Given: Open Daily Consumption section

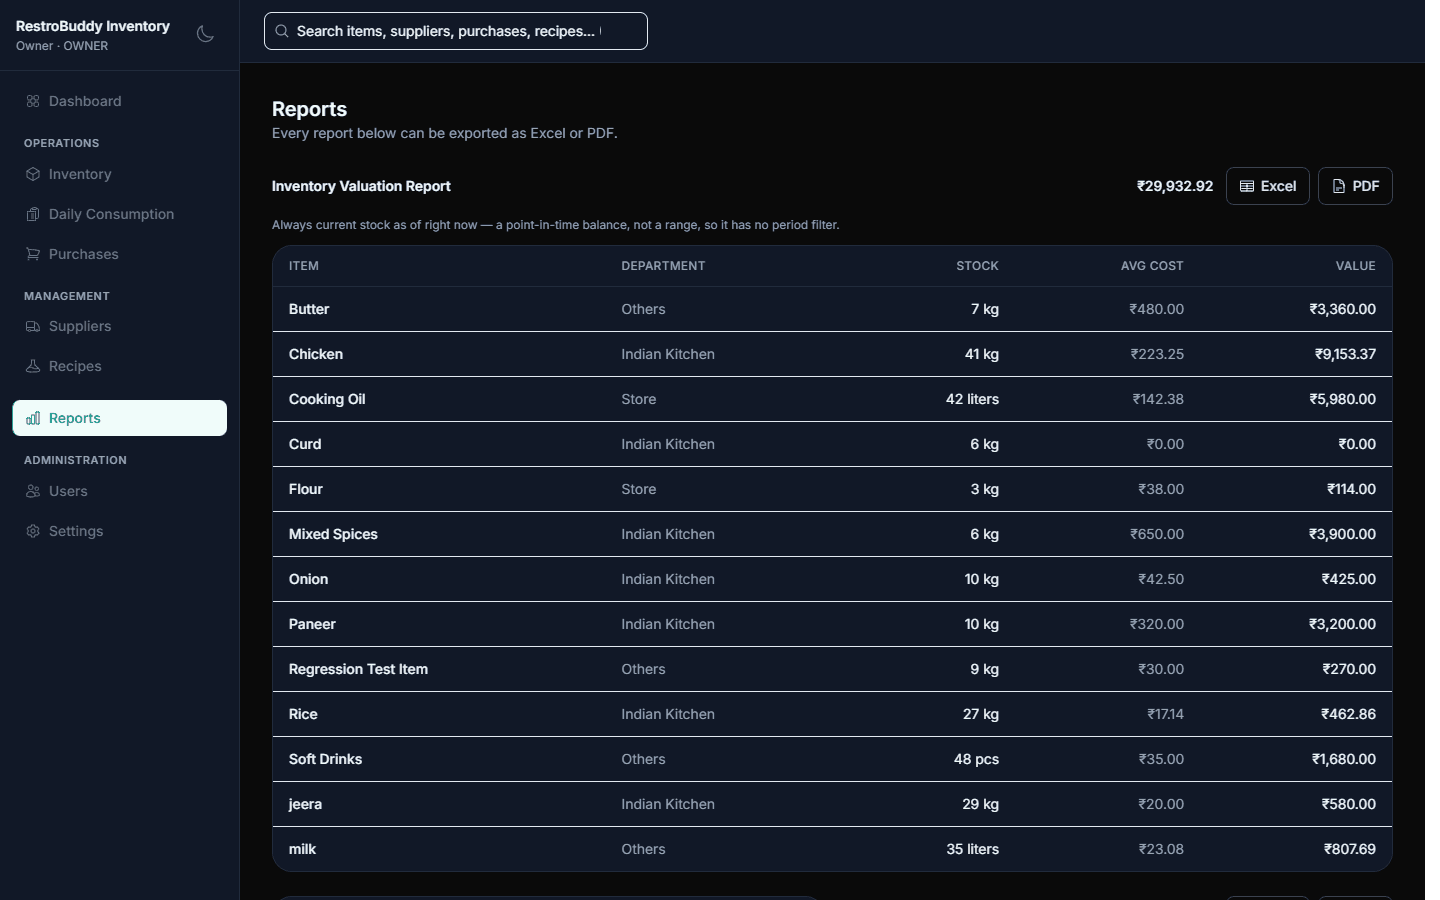Looking at the screenshot, I should pos(119,214).
